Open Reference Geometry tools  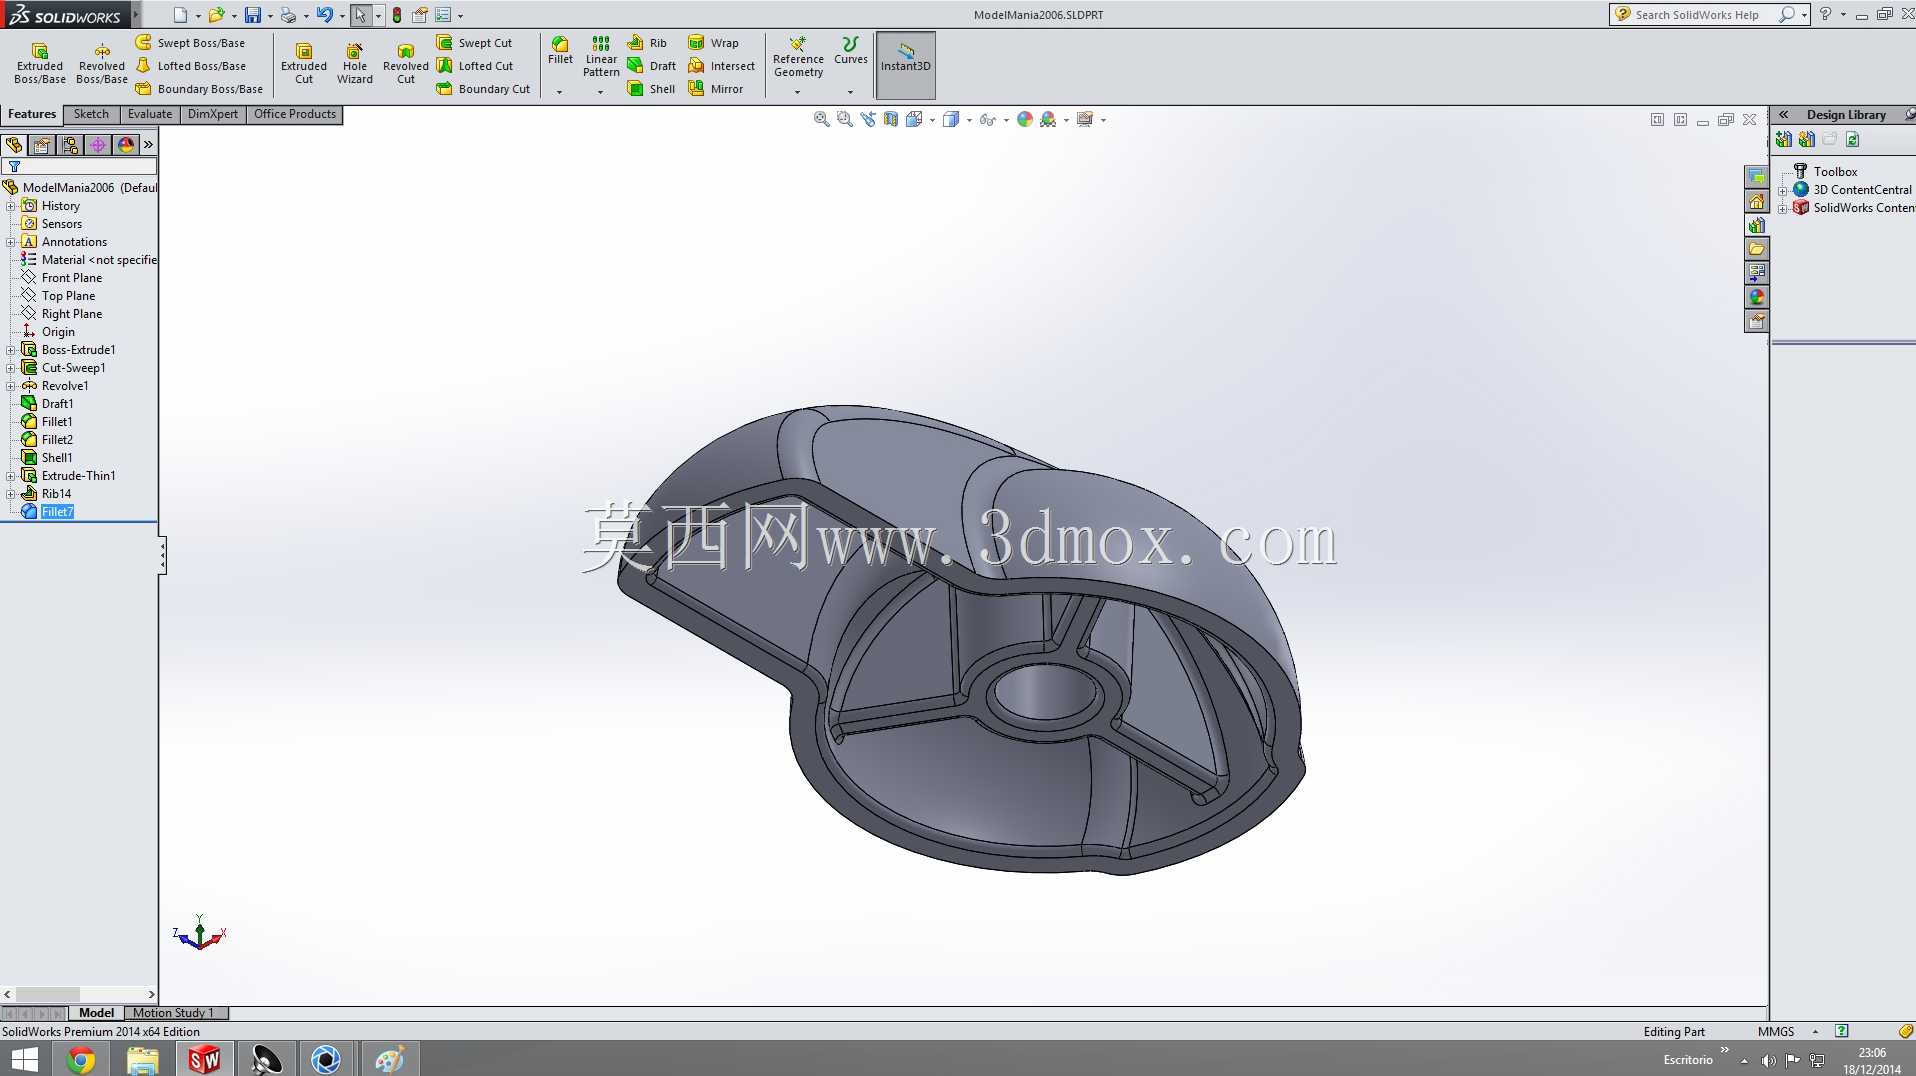[x=798, y=57]
